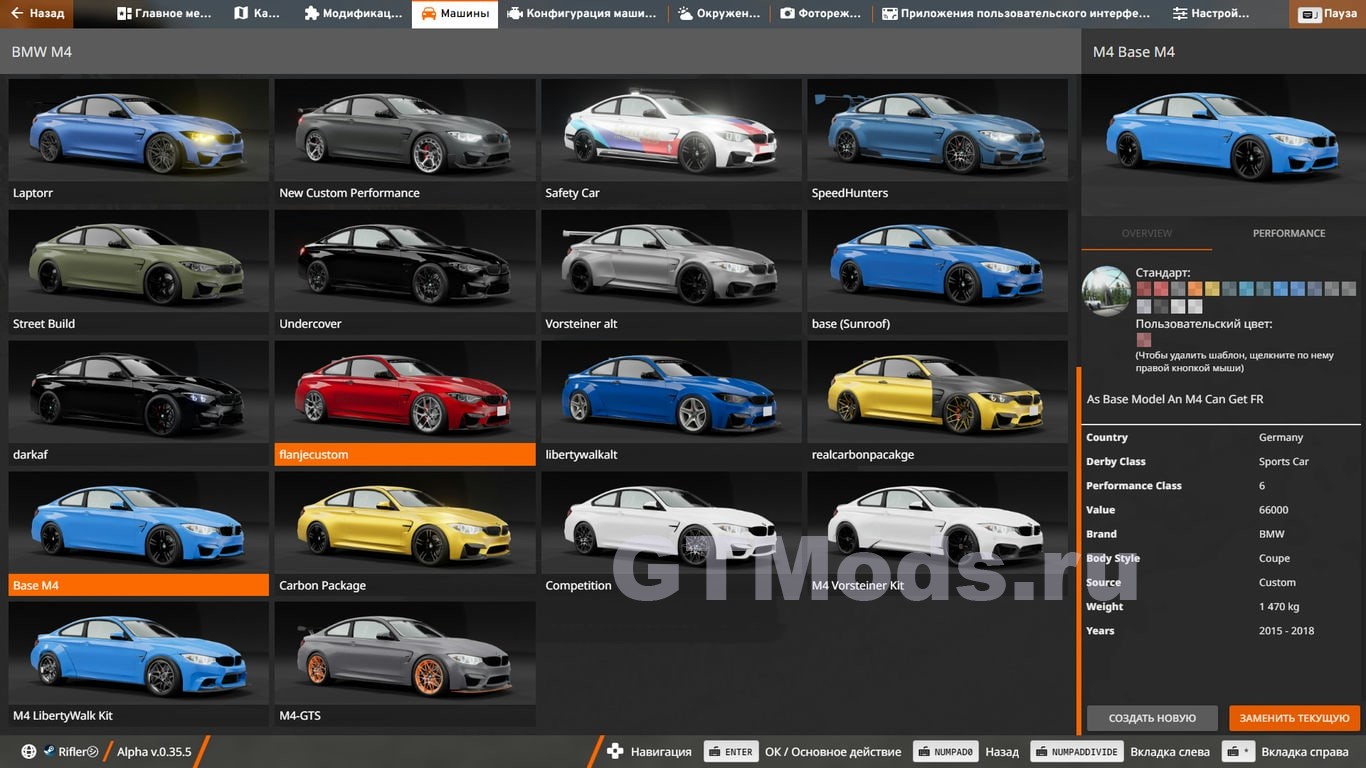The width and height of the screenshot is (1366, 768).
Task: Open the Конфигурация машины tab
Action: pyautogui.click(x=582, y=14)
